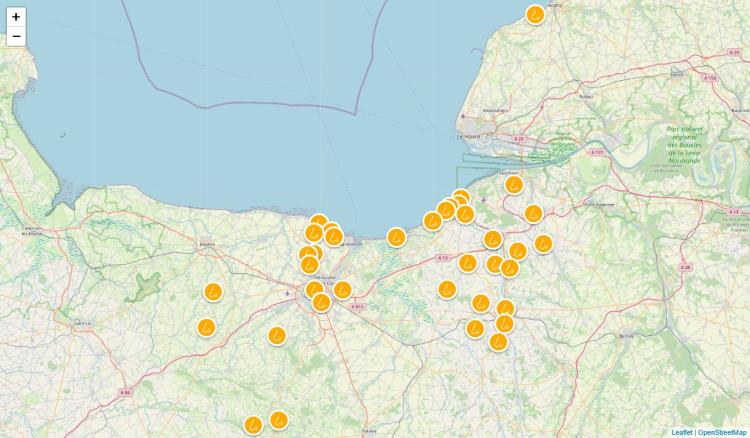Image resolution: width=750 pixels, height=438 pixels.
Task: Click the A 150 road shield
Action: point(711,77)
